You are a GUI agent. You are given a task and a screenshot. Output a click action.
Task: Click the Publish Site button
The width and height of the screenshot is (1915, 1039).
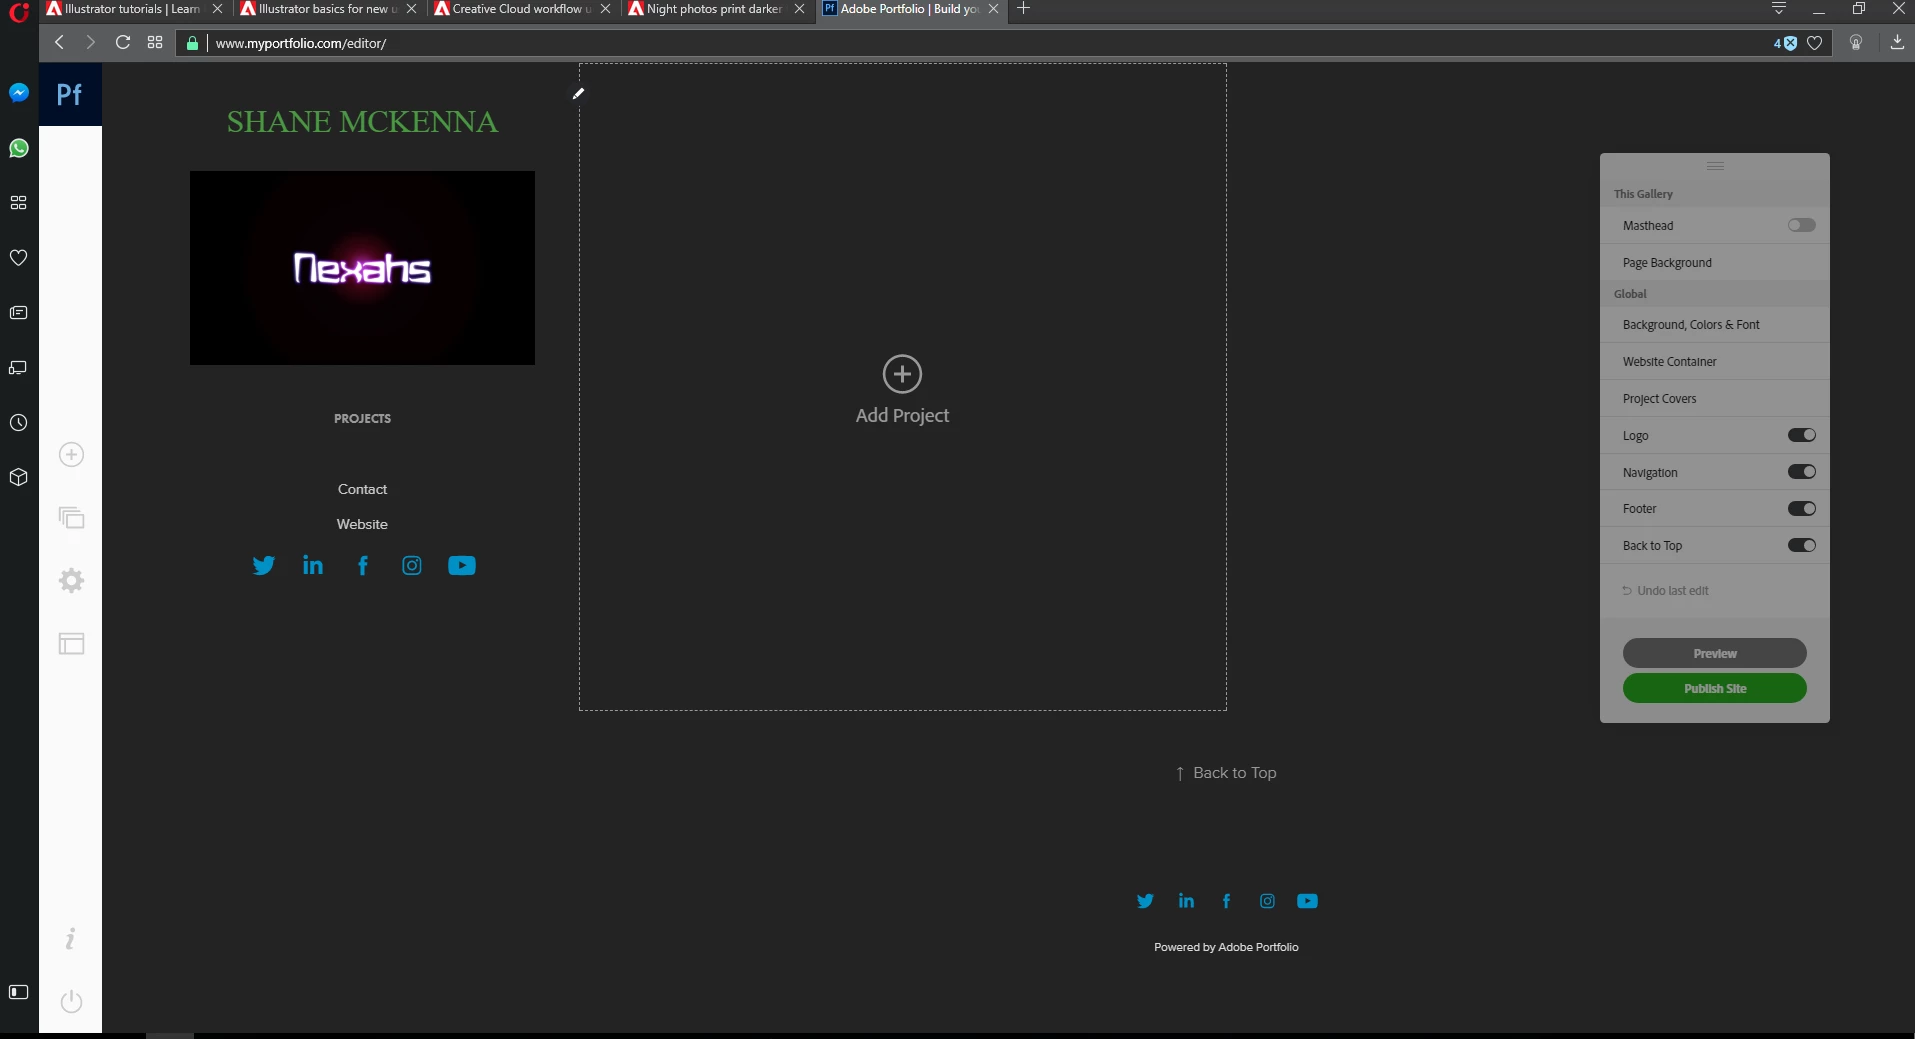(1714, 688)
